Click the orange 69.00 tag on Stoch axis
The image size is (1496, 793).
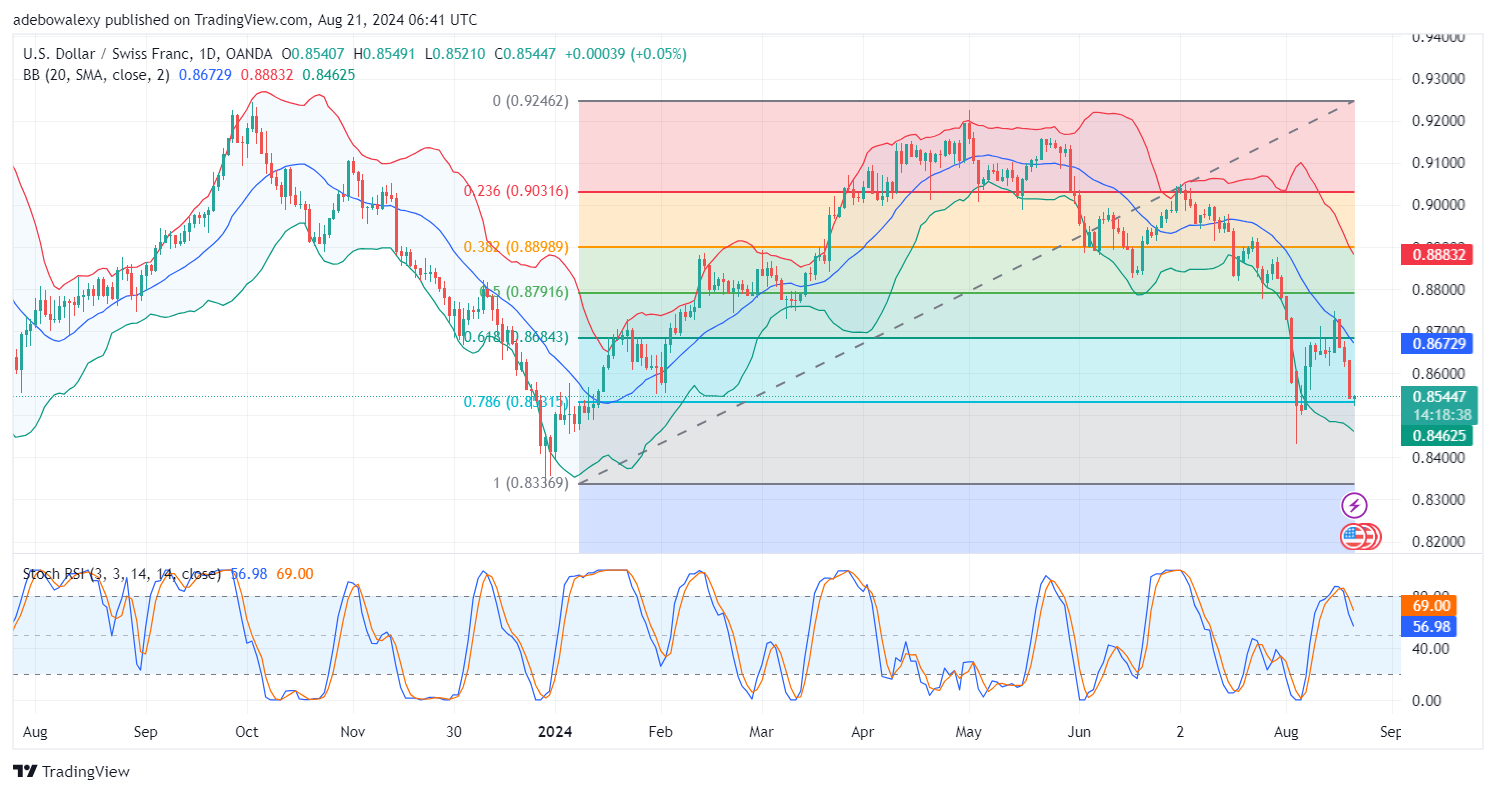click(x=1431, y=606)
